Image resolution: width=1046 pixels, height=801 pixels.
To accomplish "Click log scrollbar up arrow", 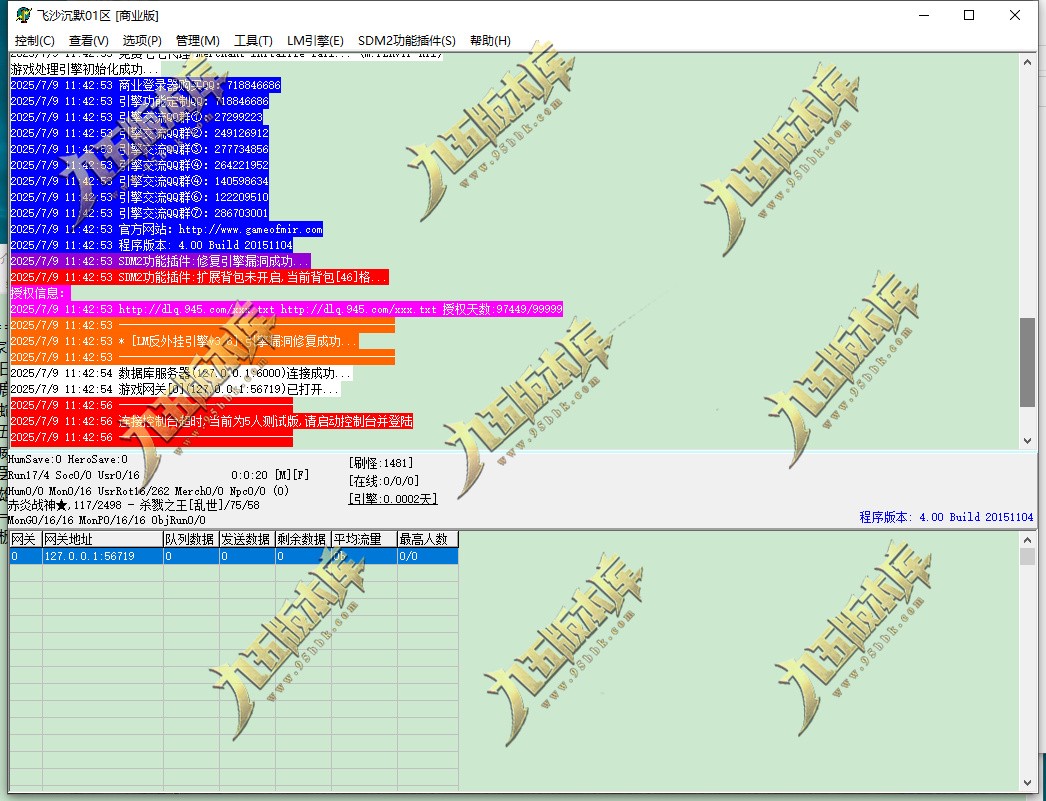I will [x=1027, y=62].
